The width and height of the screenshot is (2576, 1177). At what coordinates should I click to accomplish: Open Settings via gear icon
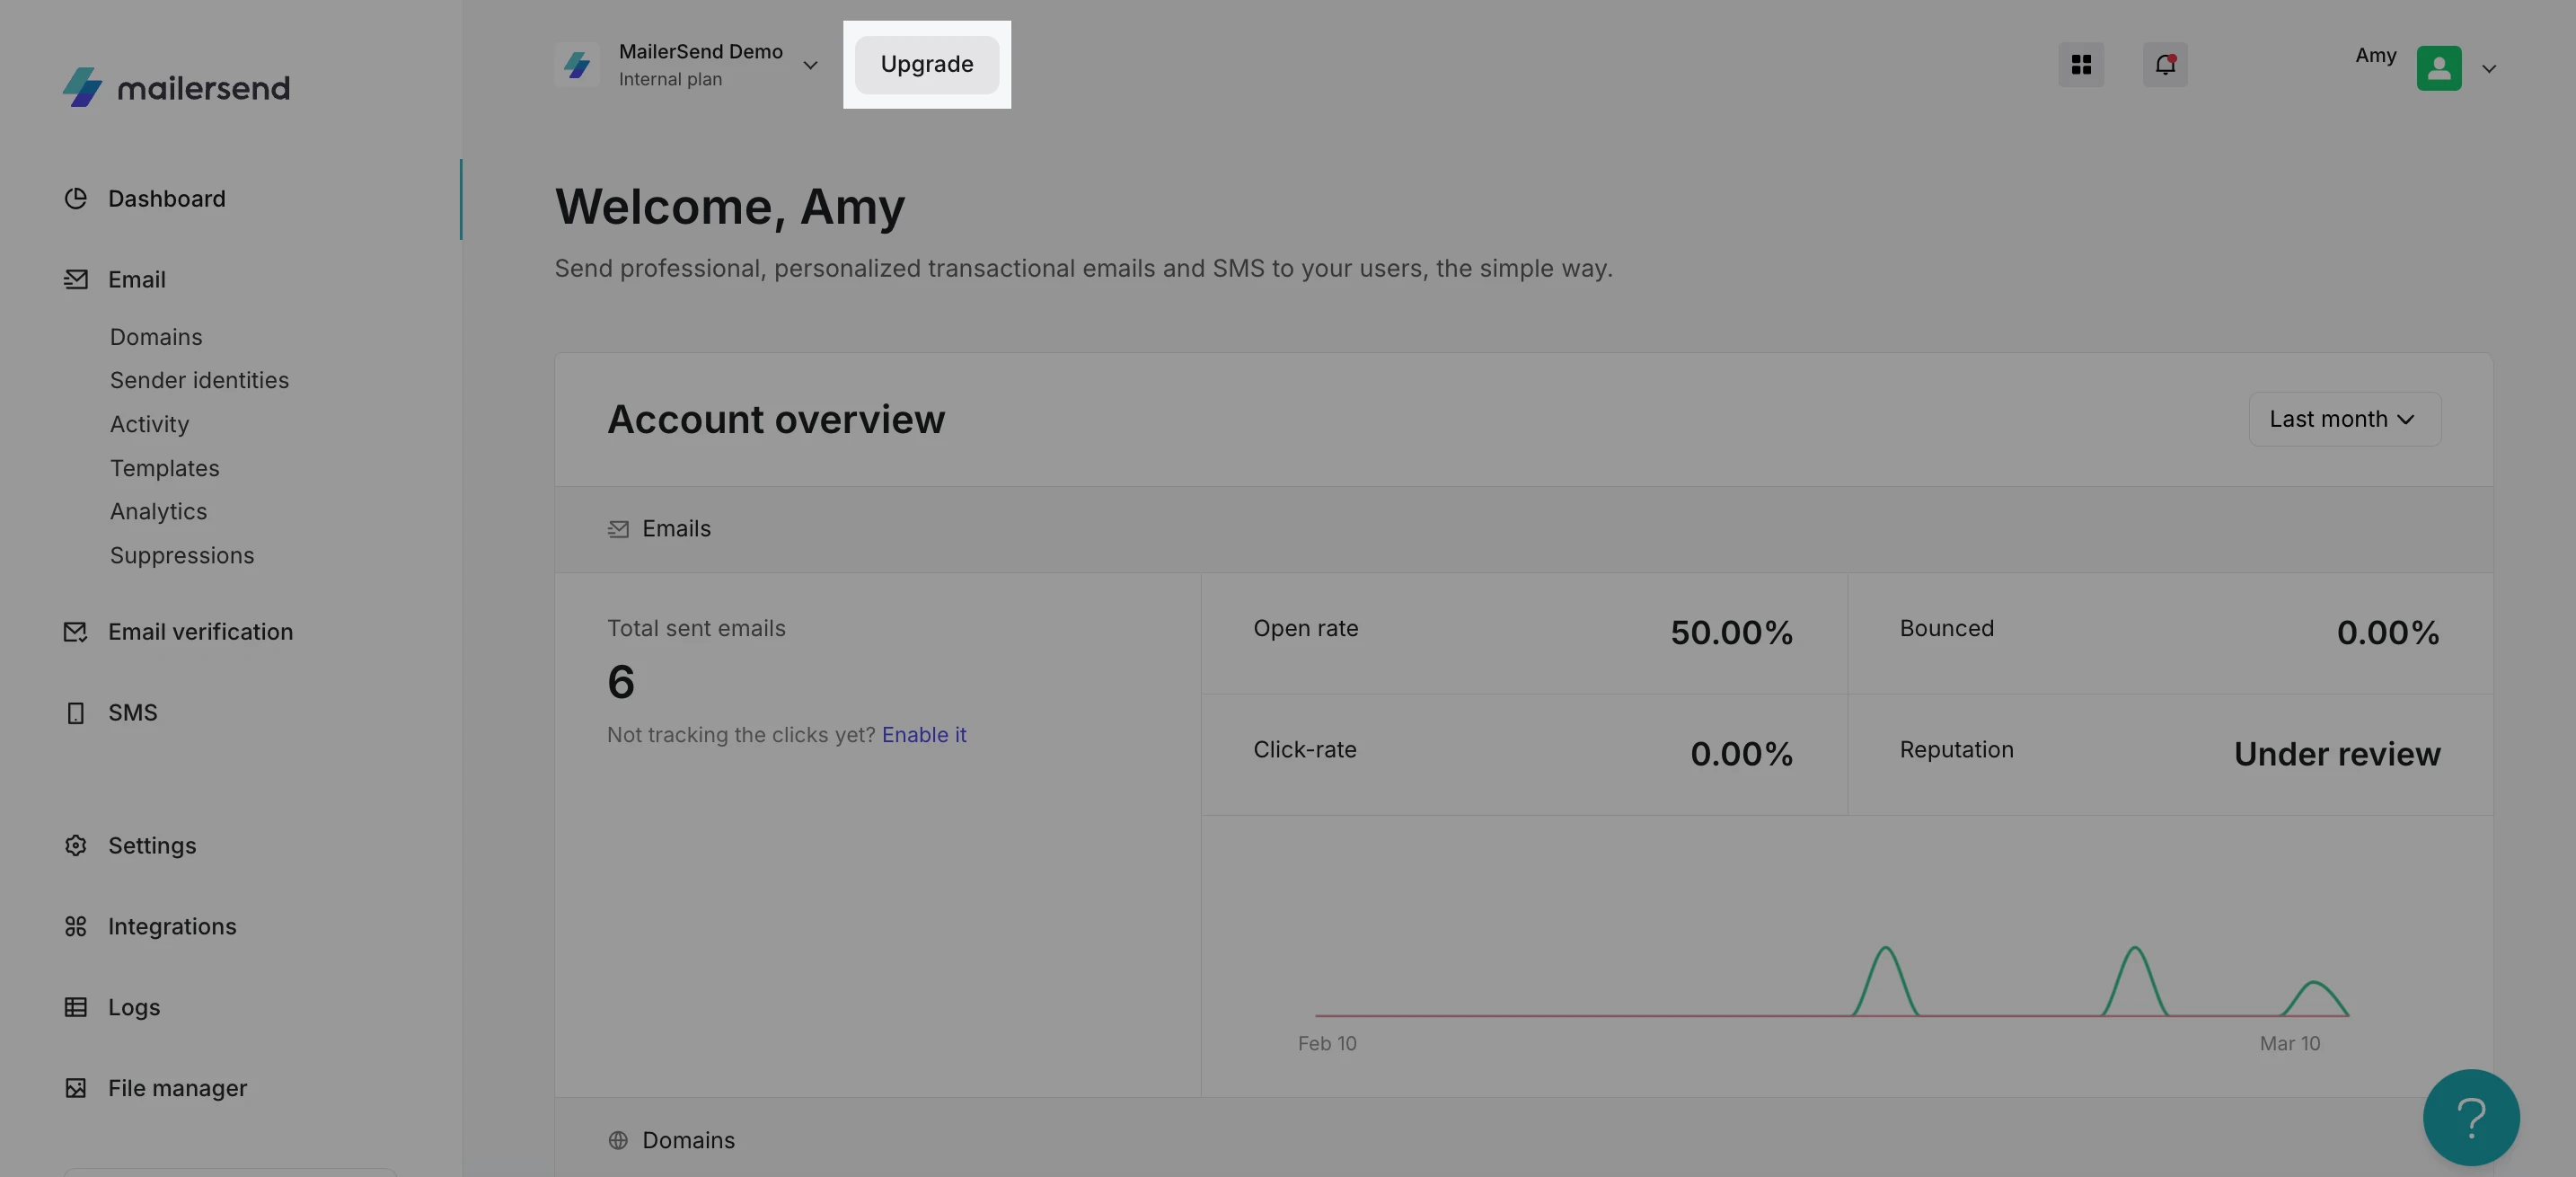[x=76, y=845]
